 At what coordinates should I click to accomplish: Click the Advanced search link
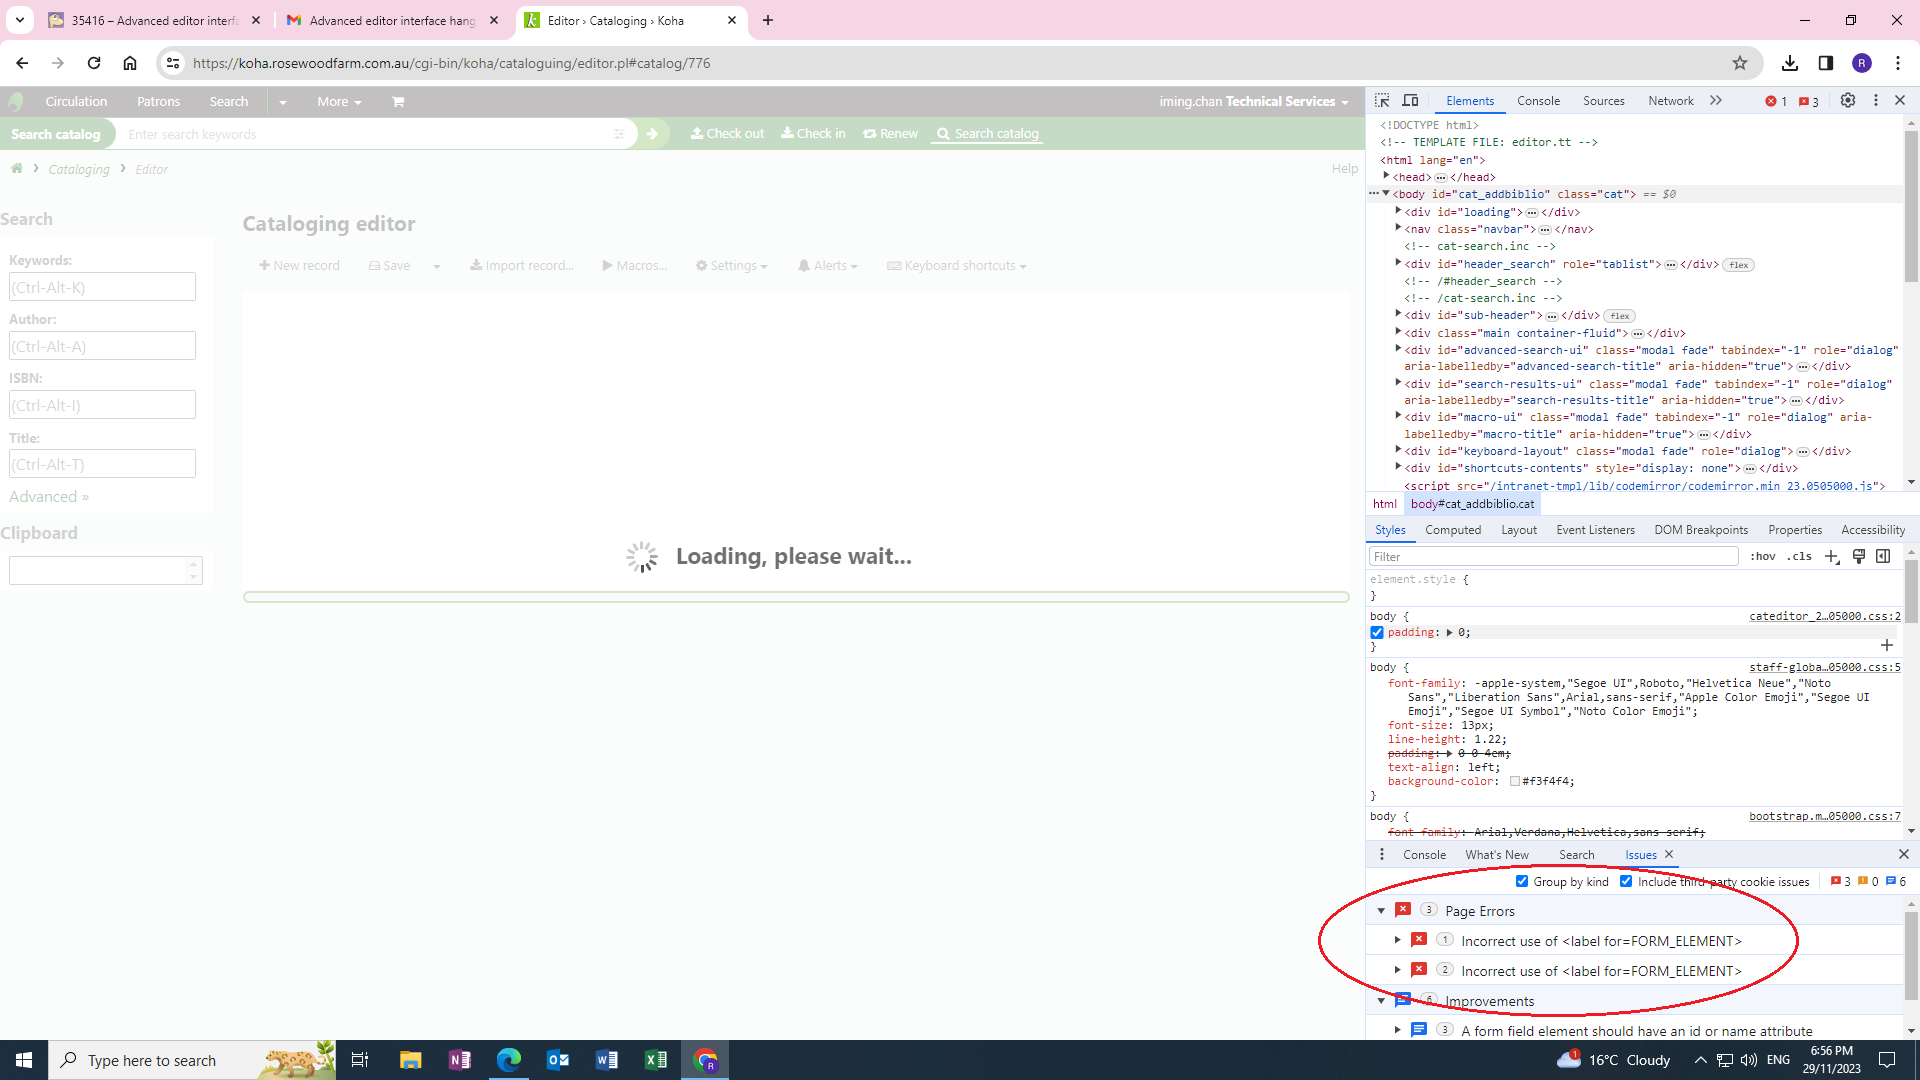48,497
